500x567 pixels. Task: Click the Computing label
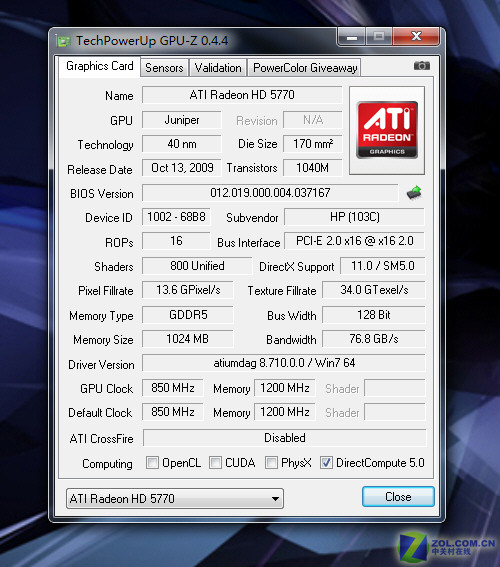[x=107, y=464]
